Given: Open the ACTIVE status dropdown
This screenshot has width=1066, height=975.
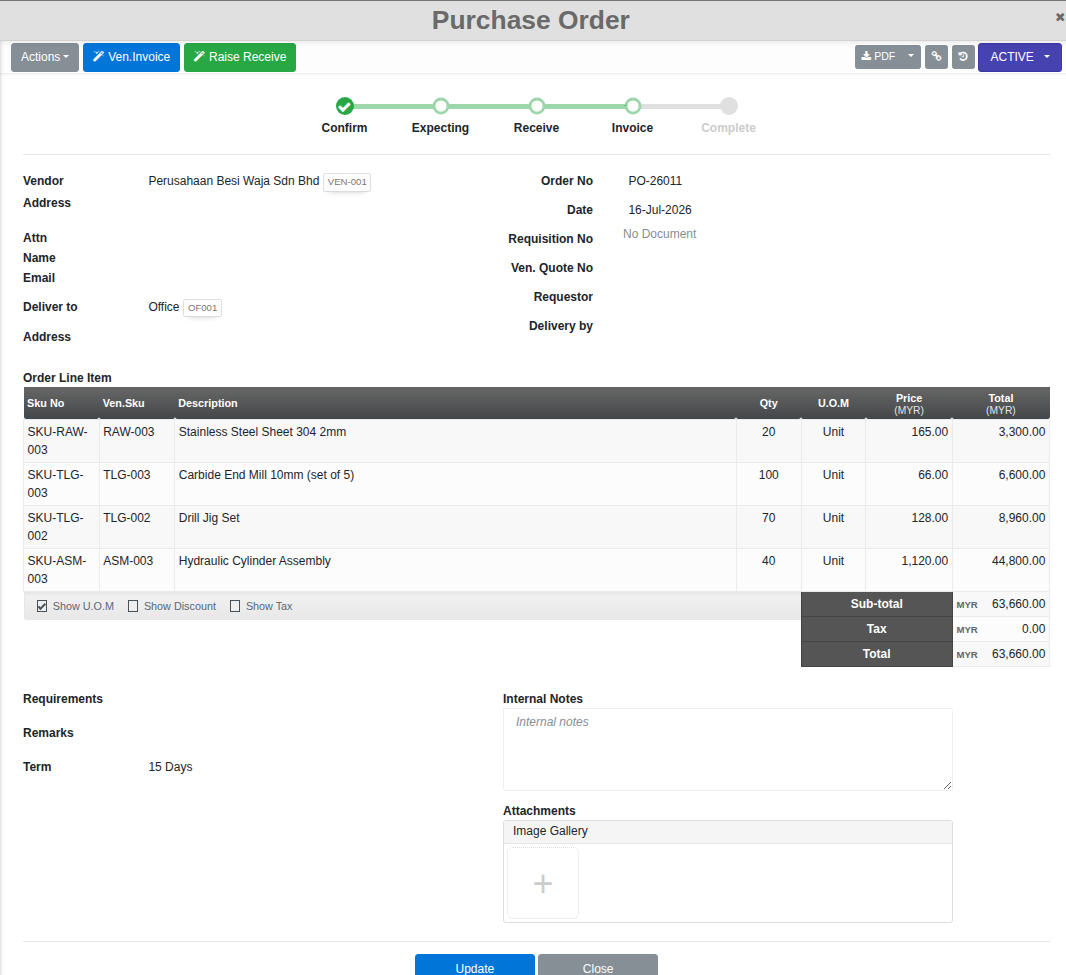Looking at the screenshot, I should click(x=1020, y=57).
